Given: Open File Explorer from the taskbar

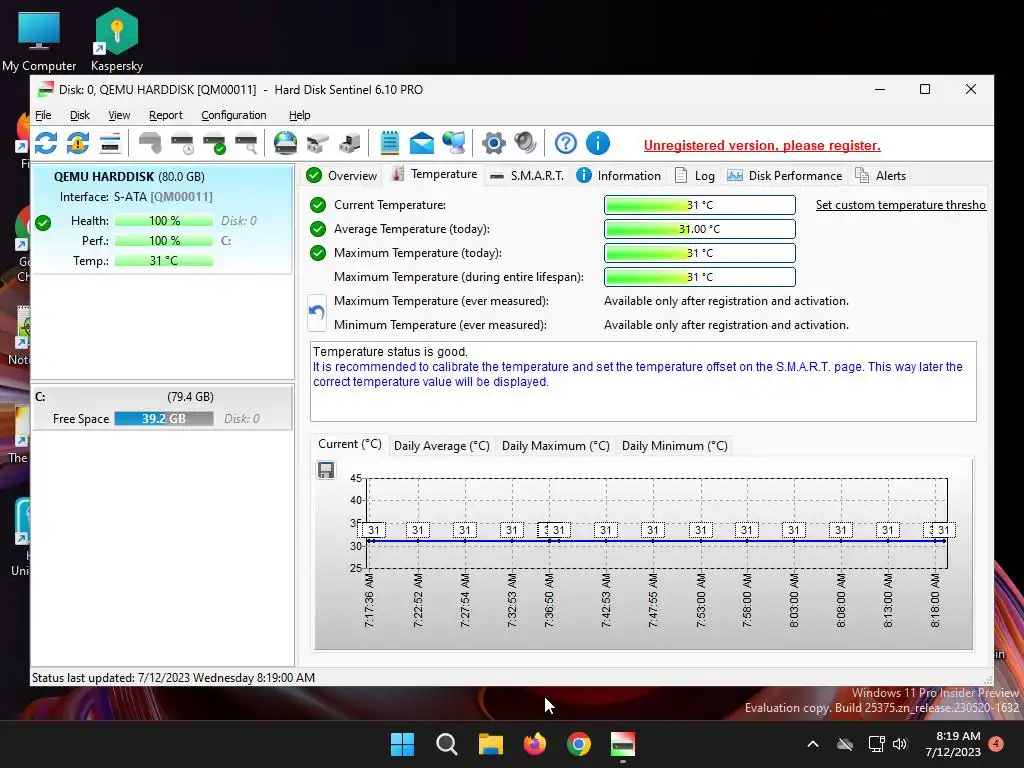Looking at the screenshot, I should point(490,744).
